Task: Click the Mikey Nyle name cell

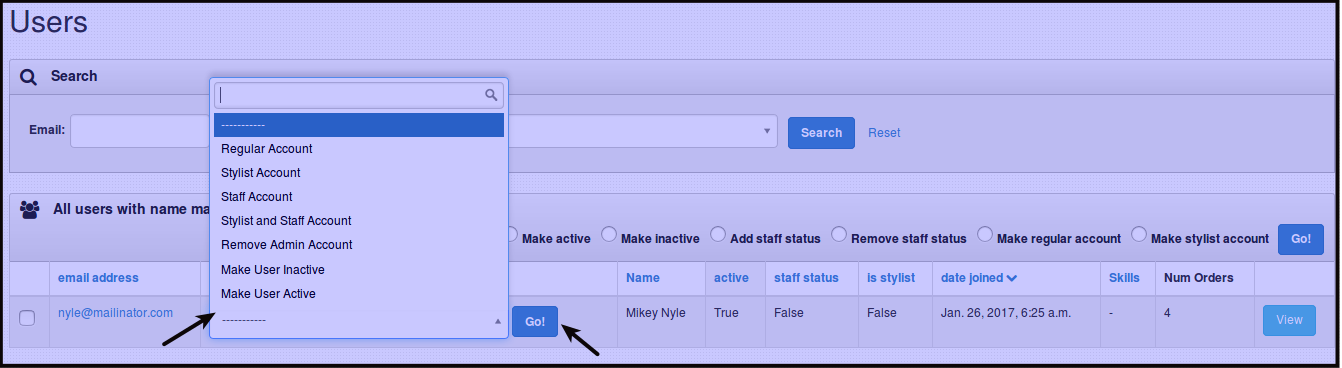Action: (x=656, y=313)
